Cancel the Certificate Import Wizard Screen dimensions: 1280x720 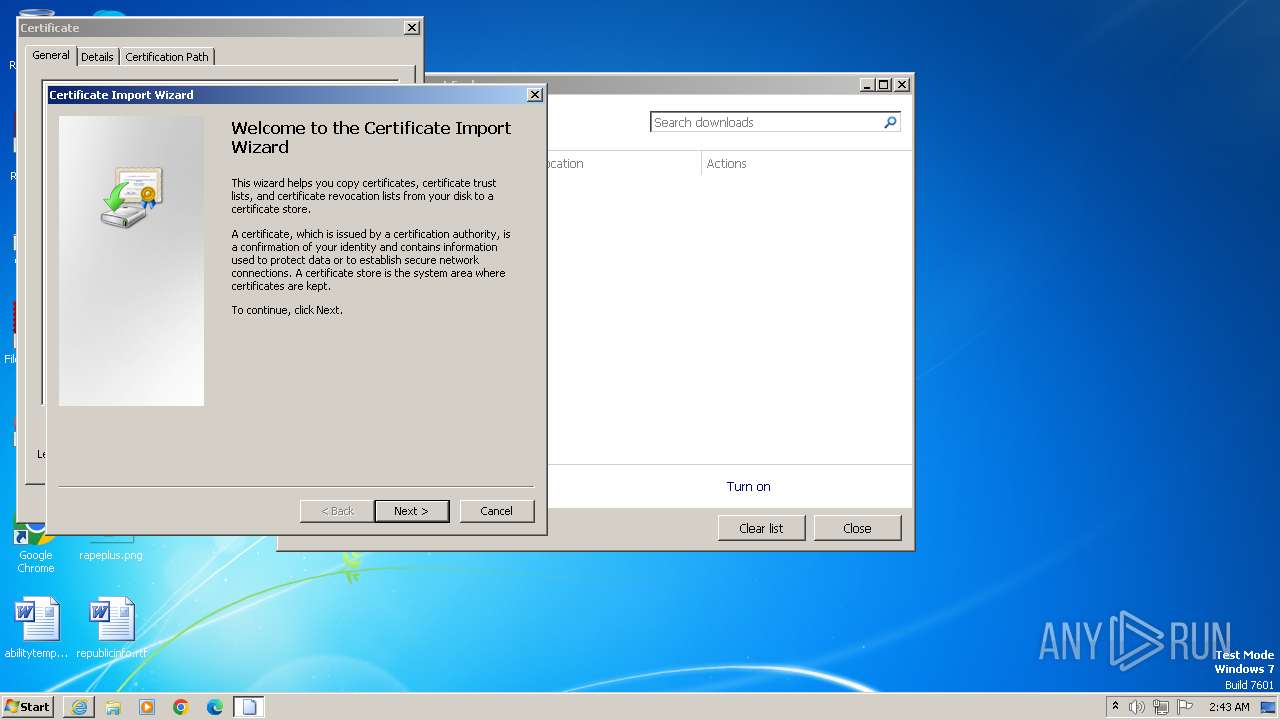[496, 511]
